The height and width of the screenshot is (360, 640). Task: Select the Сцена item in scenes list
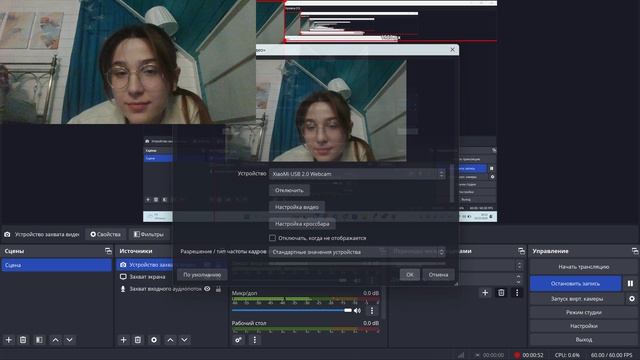coord(57,265)
